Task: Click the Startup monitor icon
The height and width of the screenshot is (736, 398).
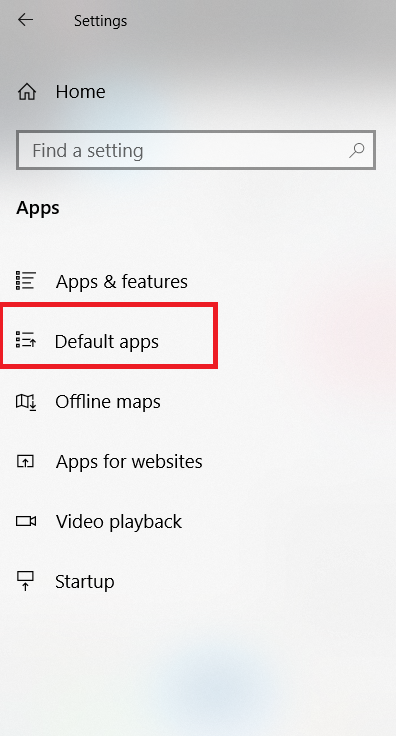Action: point(25,581)
